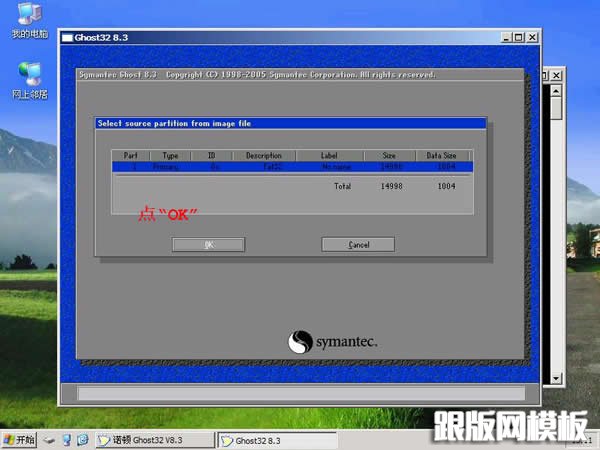
Task: Switch to Ghost32 8.3 taskbar item
Action: (x=277, y=440)
